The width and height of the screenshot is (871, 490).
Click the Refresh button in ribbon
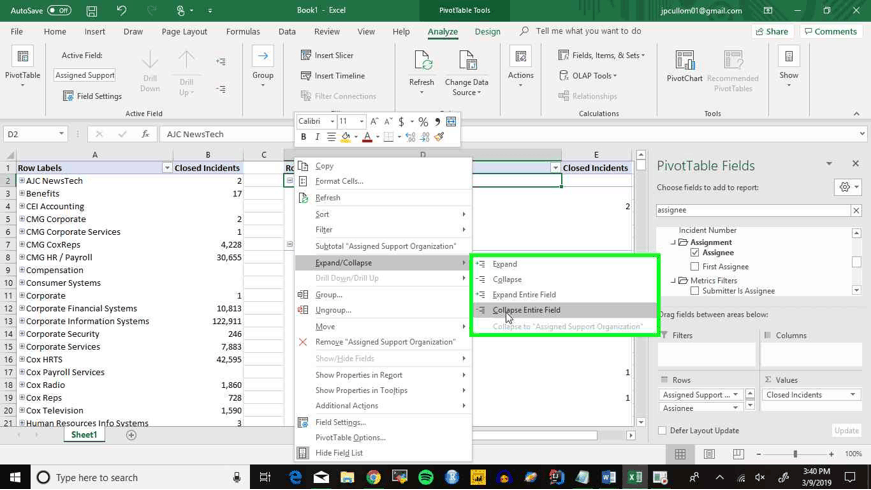click(x=422, y=71)
